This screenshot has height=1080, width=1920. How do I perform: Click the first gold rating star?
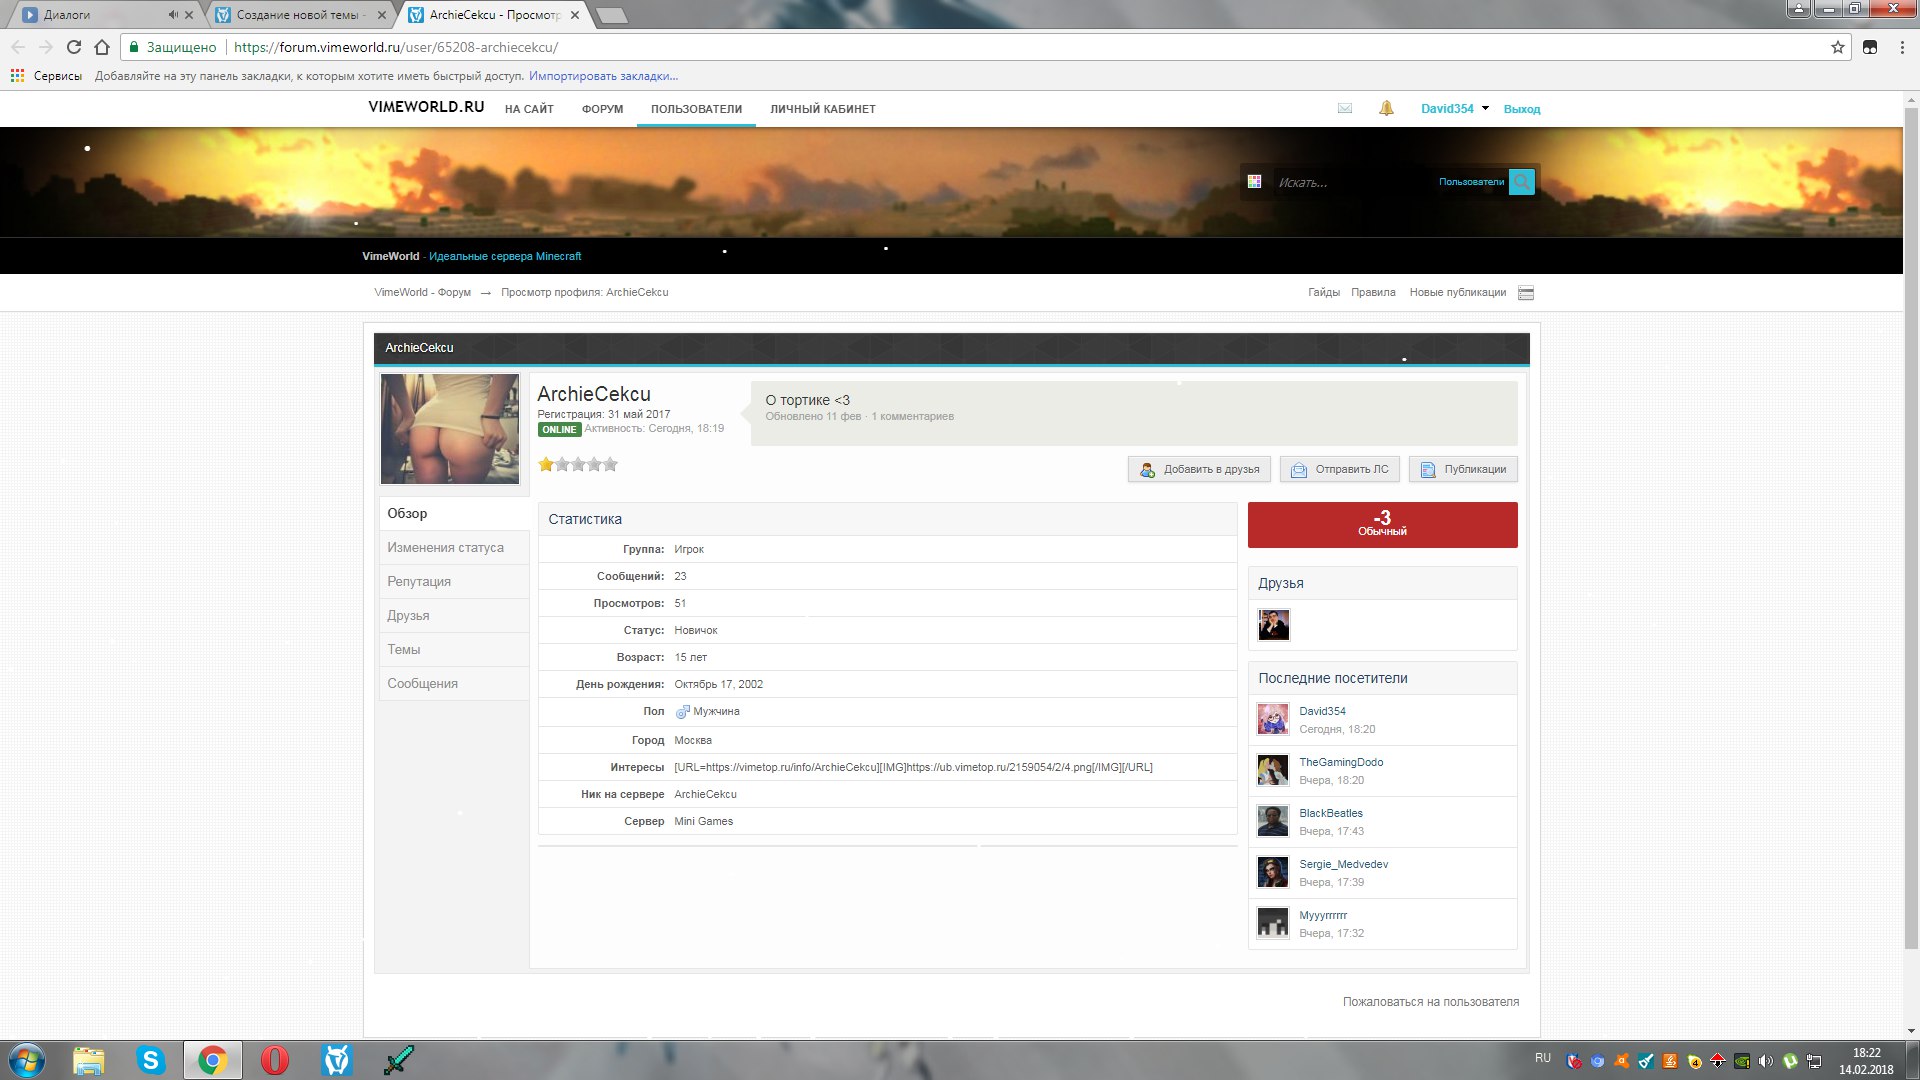tap(546, 464)
